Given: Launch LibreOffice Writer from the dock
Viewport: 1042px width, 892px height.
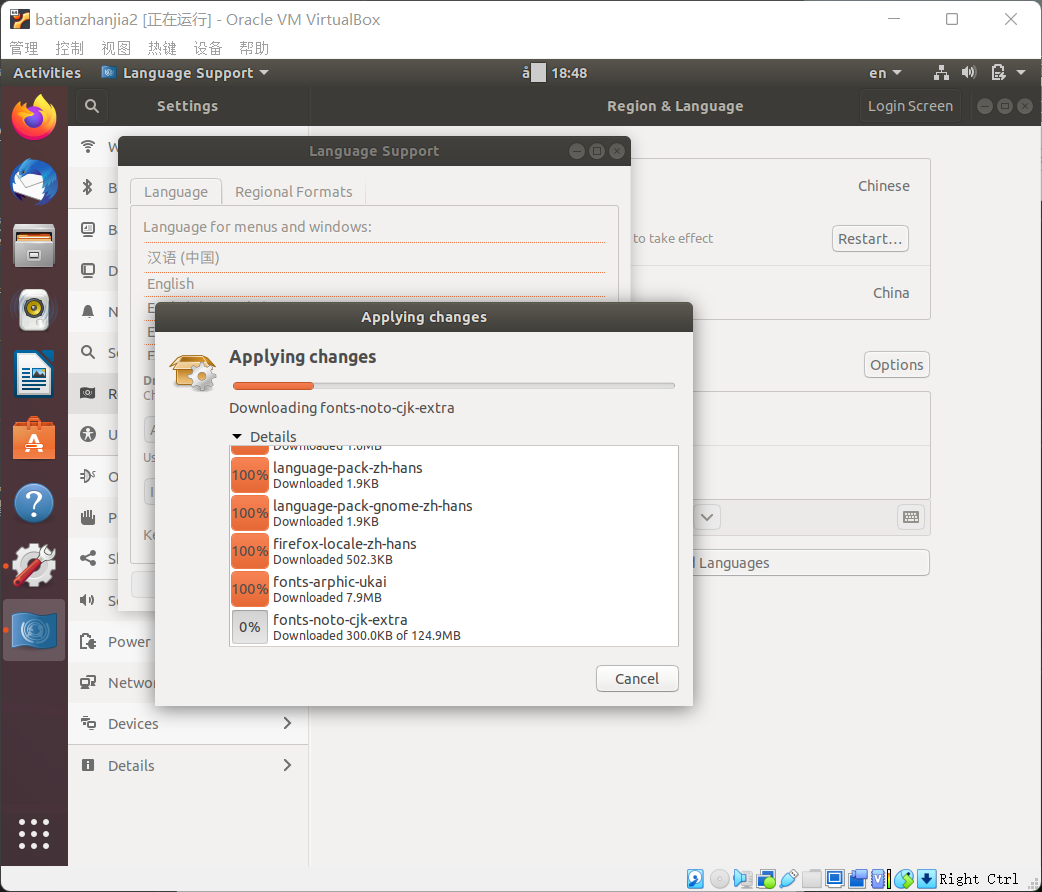Looking at the screenshot, I should [x=34, y=374].
